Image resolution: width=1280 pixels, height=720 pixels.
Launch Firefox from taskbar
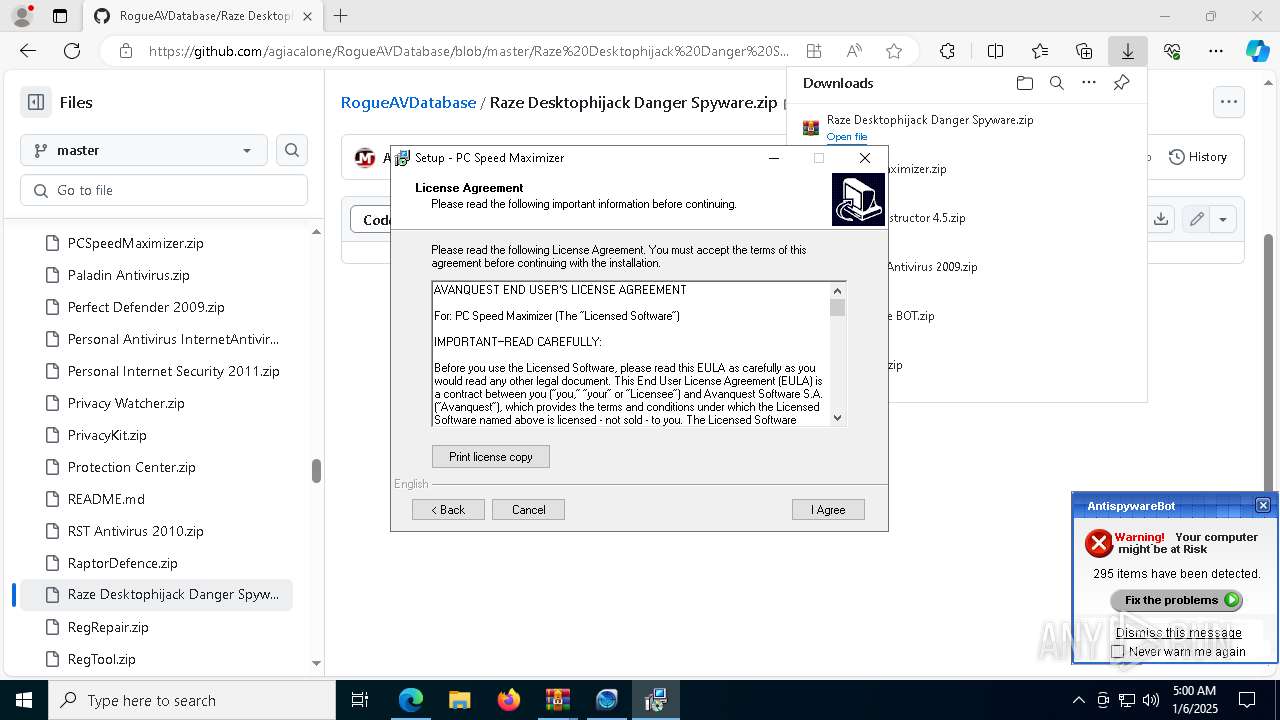point(508,700)
